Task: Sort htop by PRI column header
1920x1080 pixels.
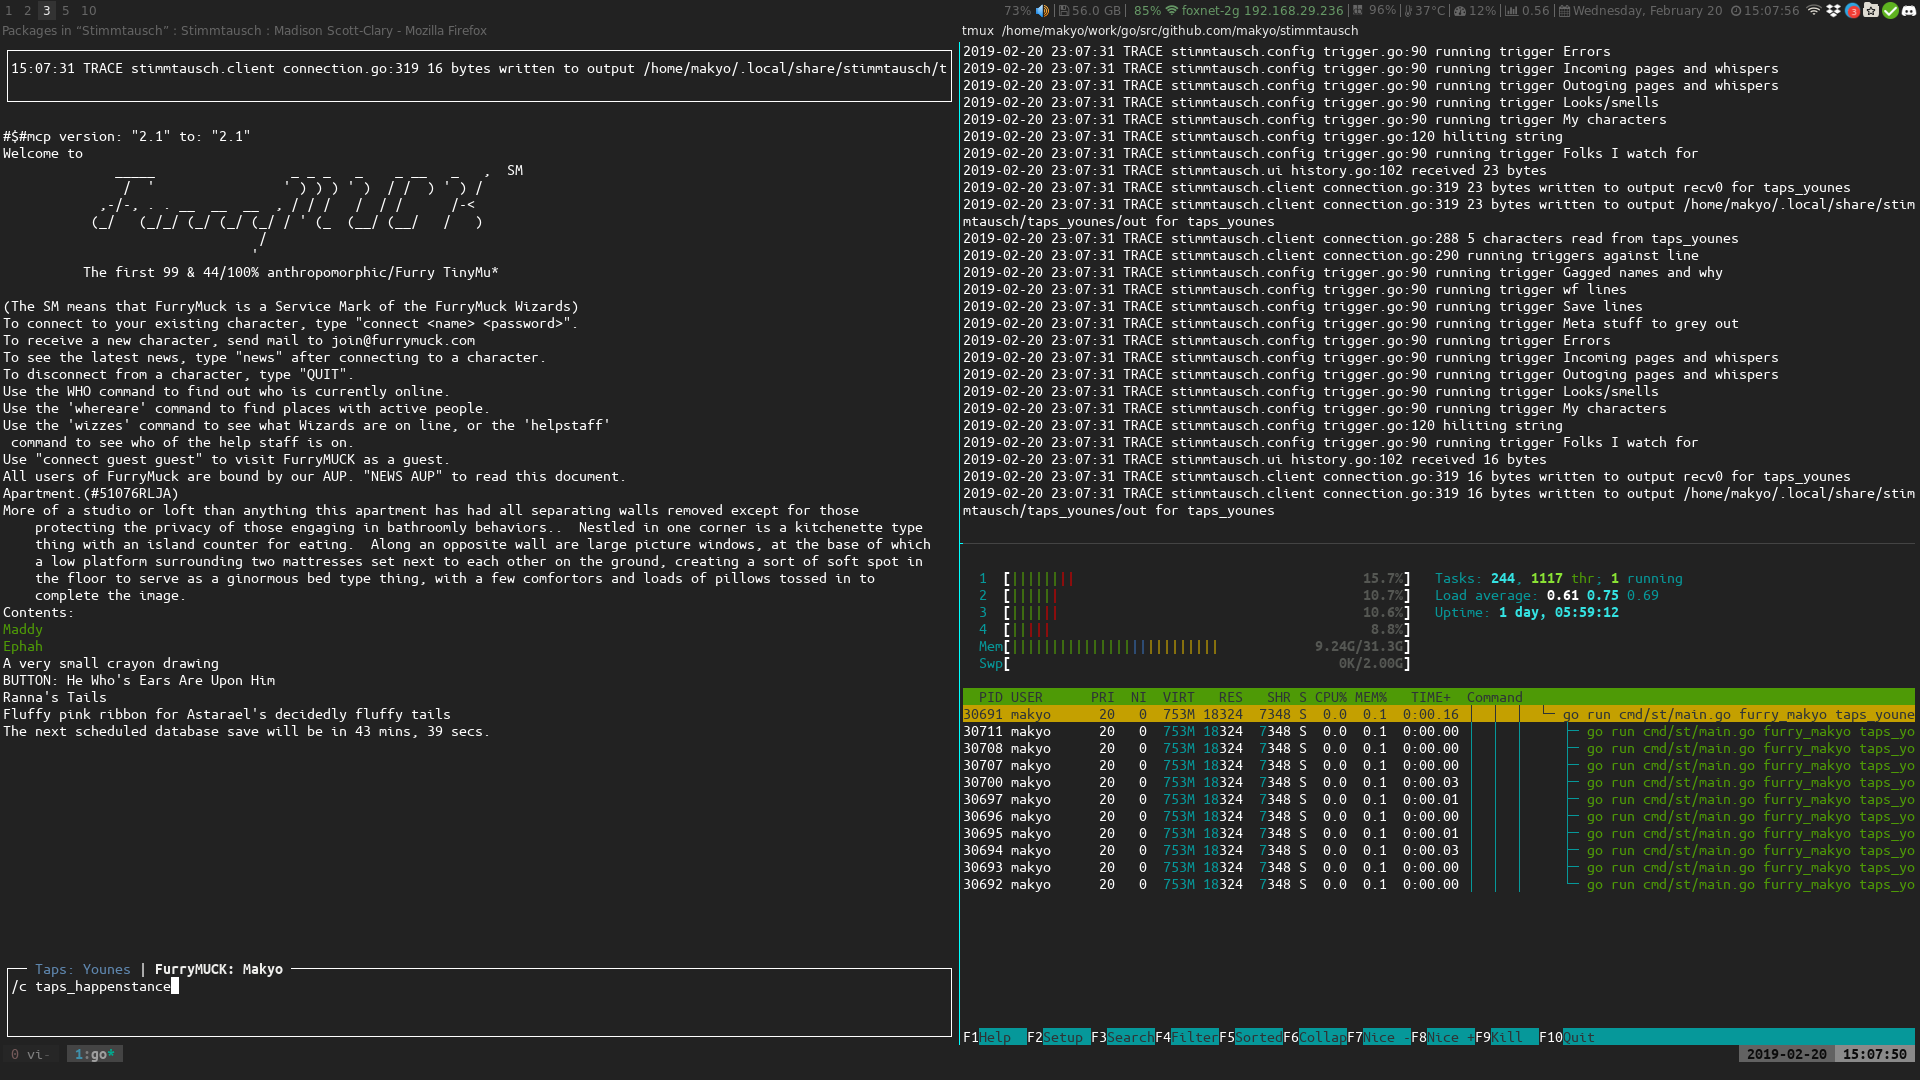Action: coord(1102,698)
